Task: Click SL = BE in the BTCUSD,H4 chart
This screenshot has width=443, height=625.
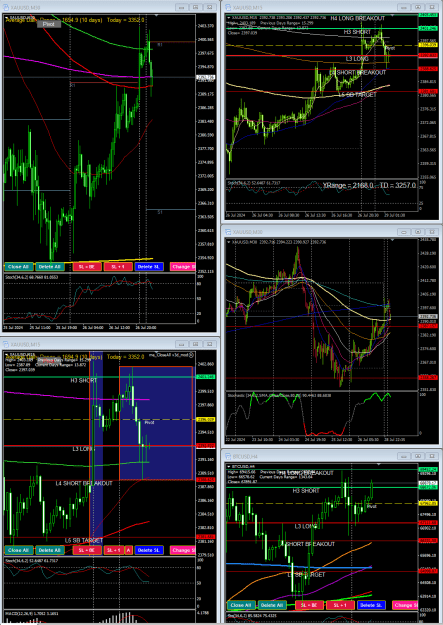Action: (x=309, y=605)
